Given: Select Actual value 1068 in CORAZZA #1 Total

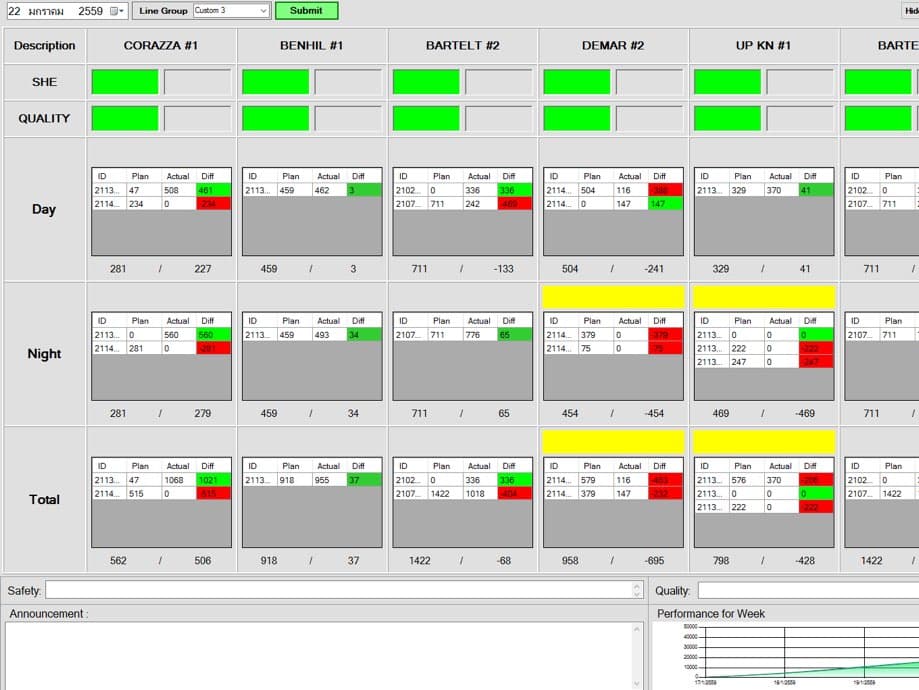Looking at the screenshot, I should point(178,480).
